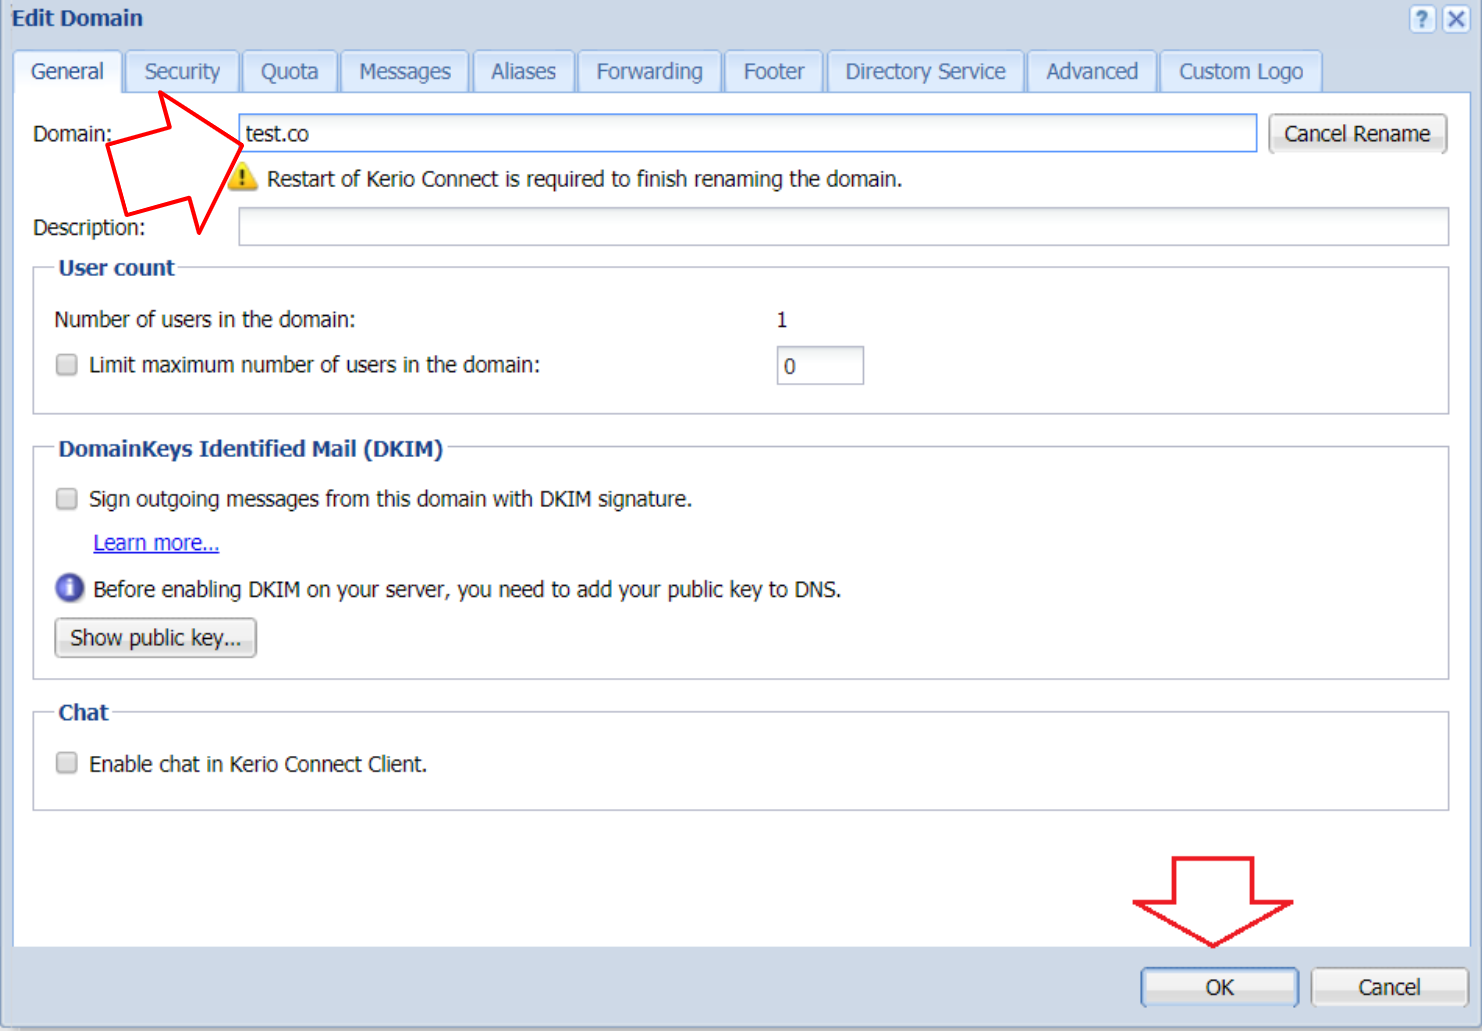Viewport: 1482px width, 1031px height.
Task: Open the Security tab
Action: point(182,72)
